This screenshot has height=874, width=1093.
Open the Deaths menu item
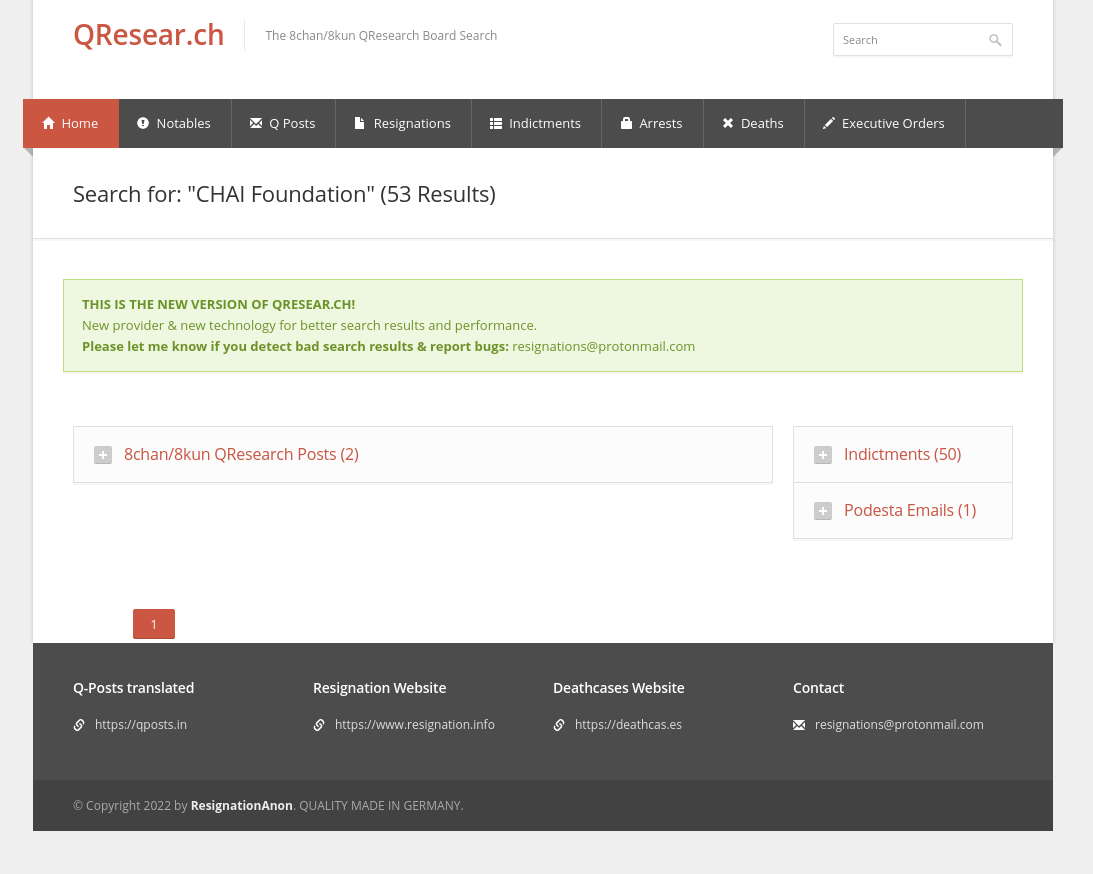754,123
